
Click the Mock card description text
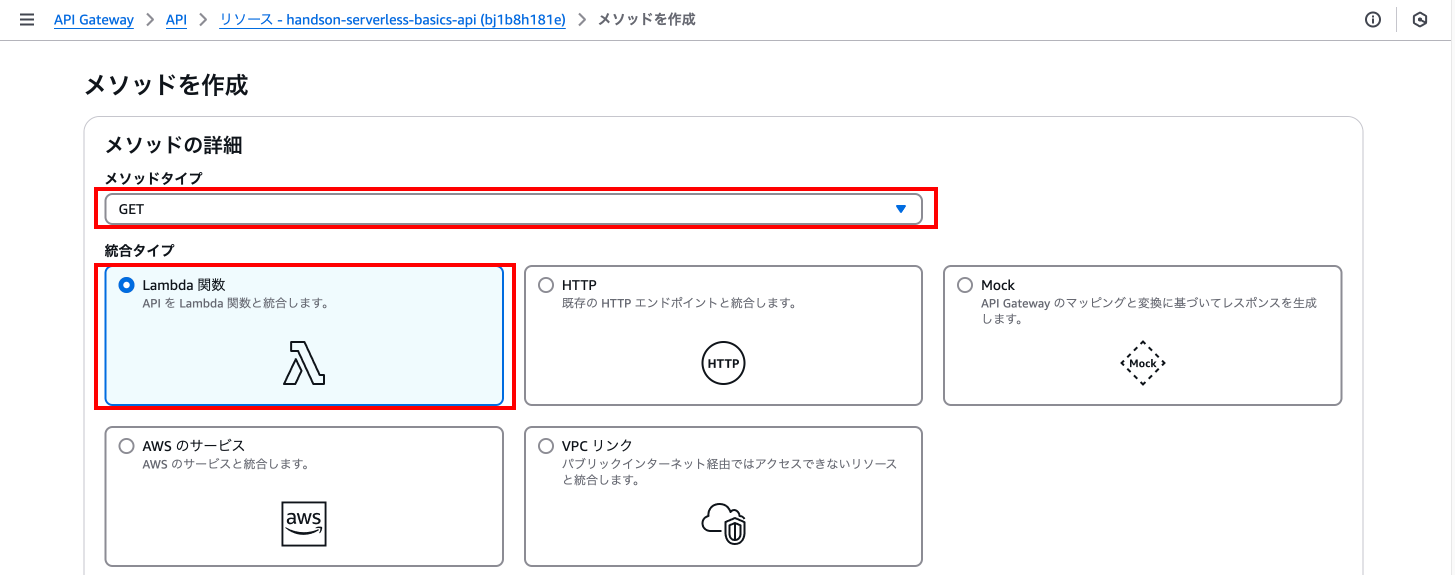click(x=1149, y=311)
